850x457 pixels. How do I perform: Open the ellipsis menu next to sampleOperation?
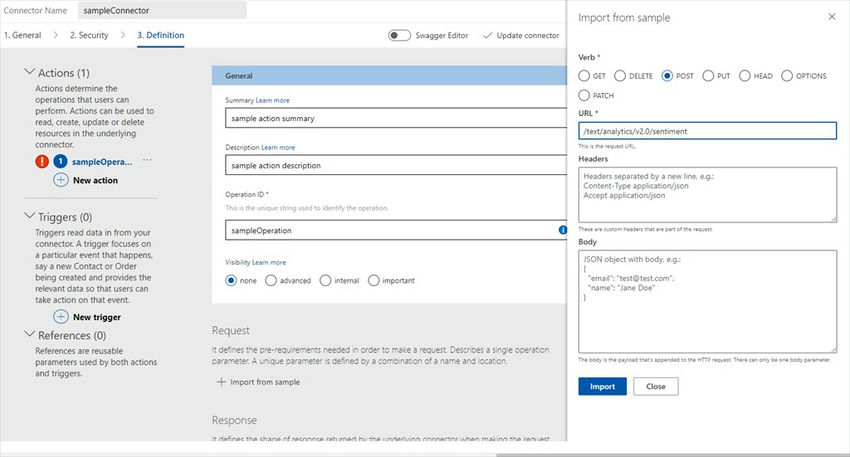147,160
